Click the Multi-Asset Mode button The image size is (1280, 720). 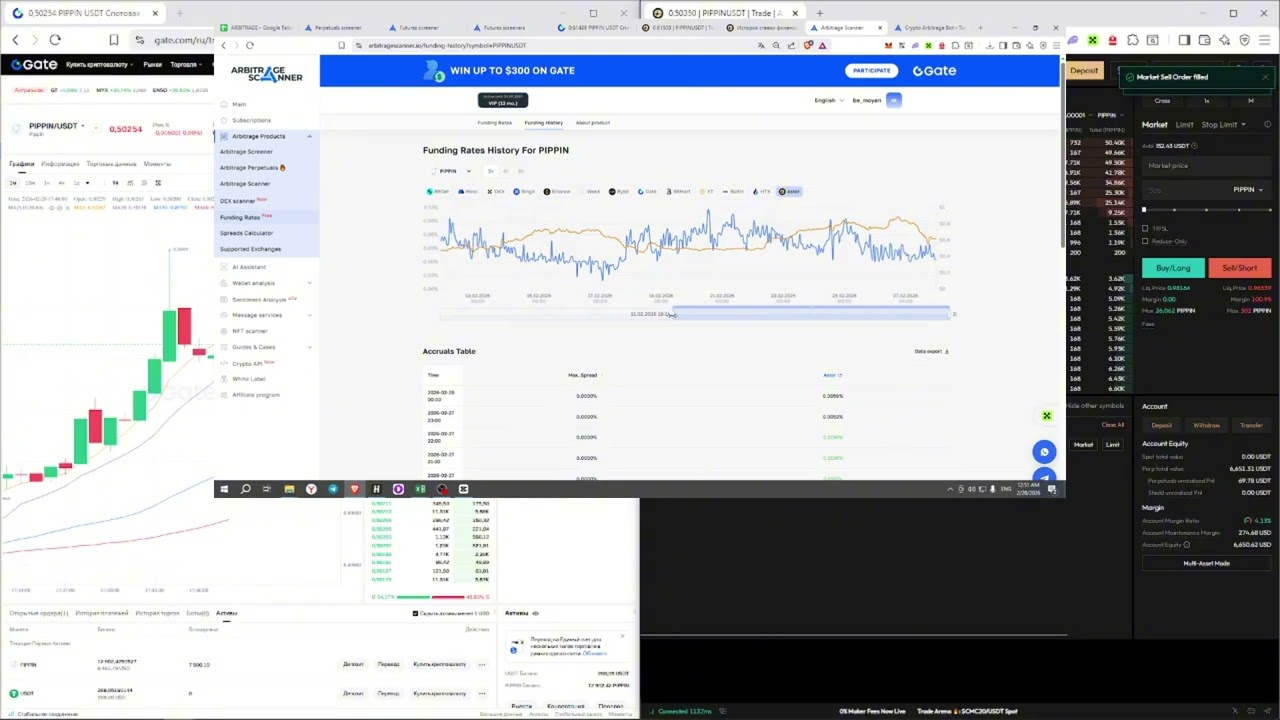(x=1206, y=563)
